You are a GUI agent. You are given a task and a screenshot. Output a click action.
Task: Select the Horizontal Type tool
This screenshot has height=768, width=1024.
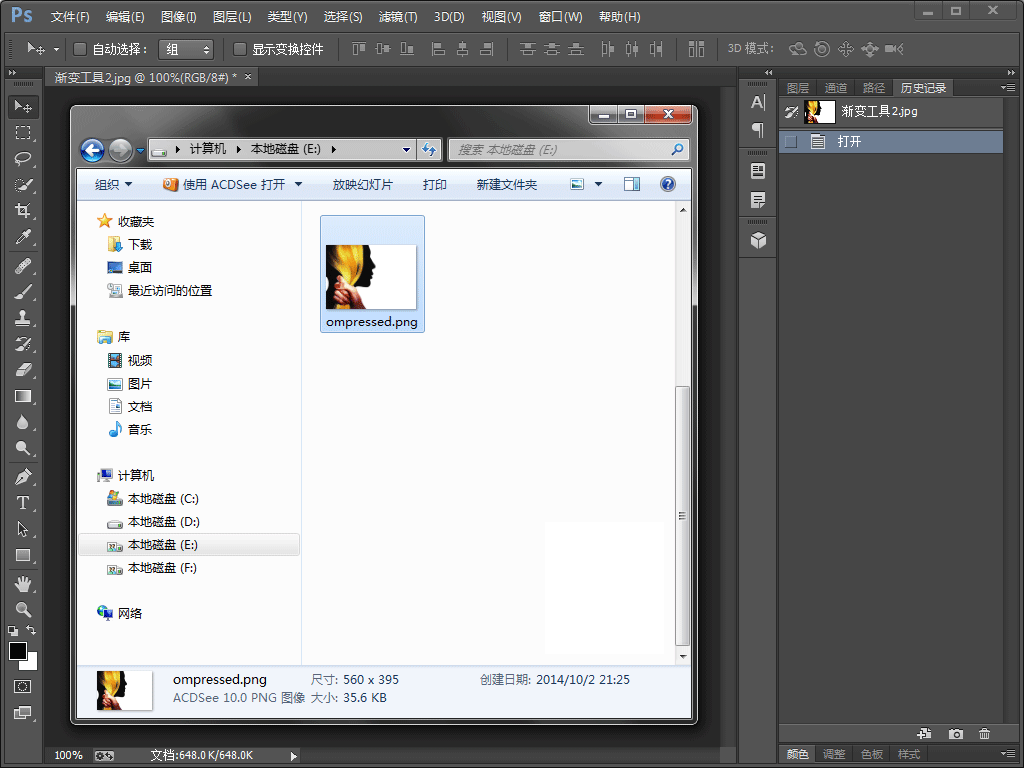click(23, 503)
